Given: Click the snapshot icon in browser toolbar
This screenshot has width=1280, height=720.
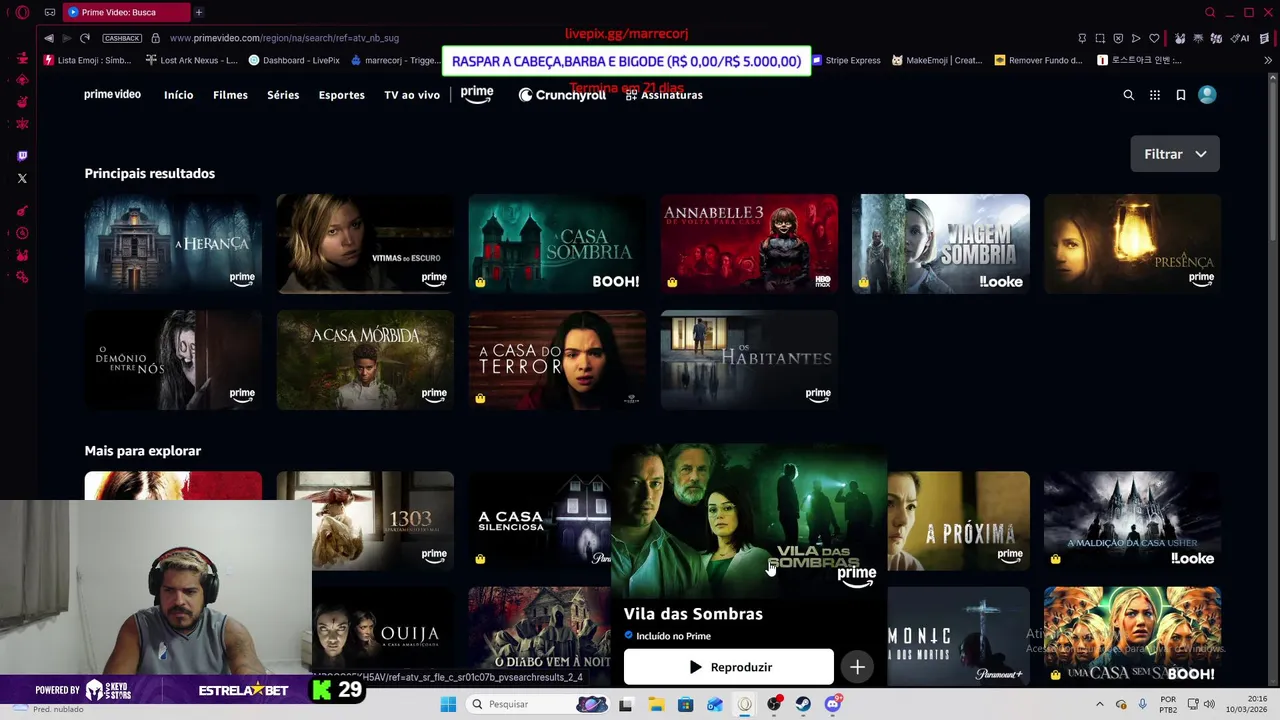Looking at the screenshot, I should [1100, 38].
